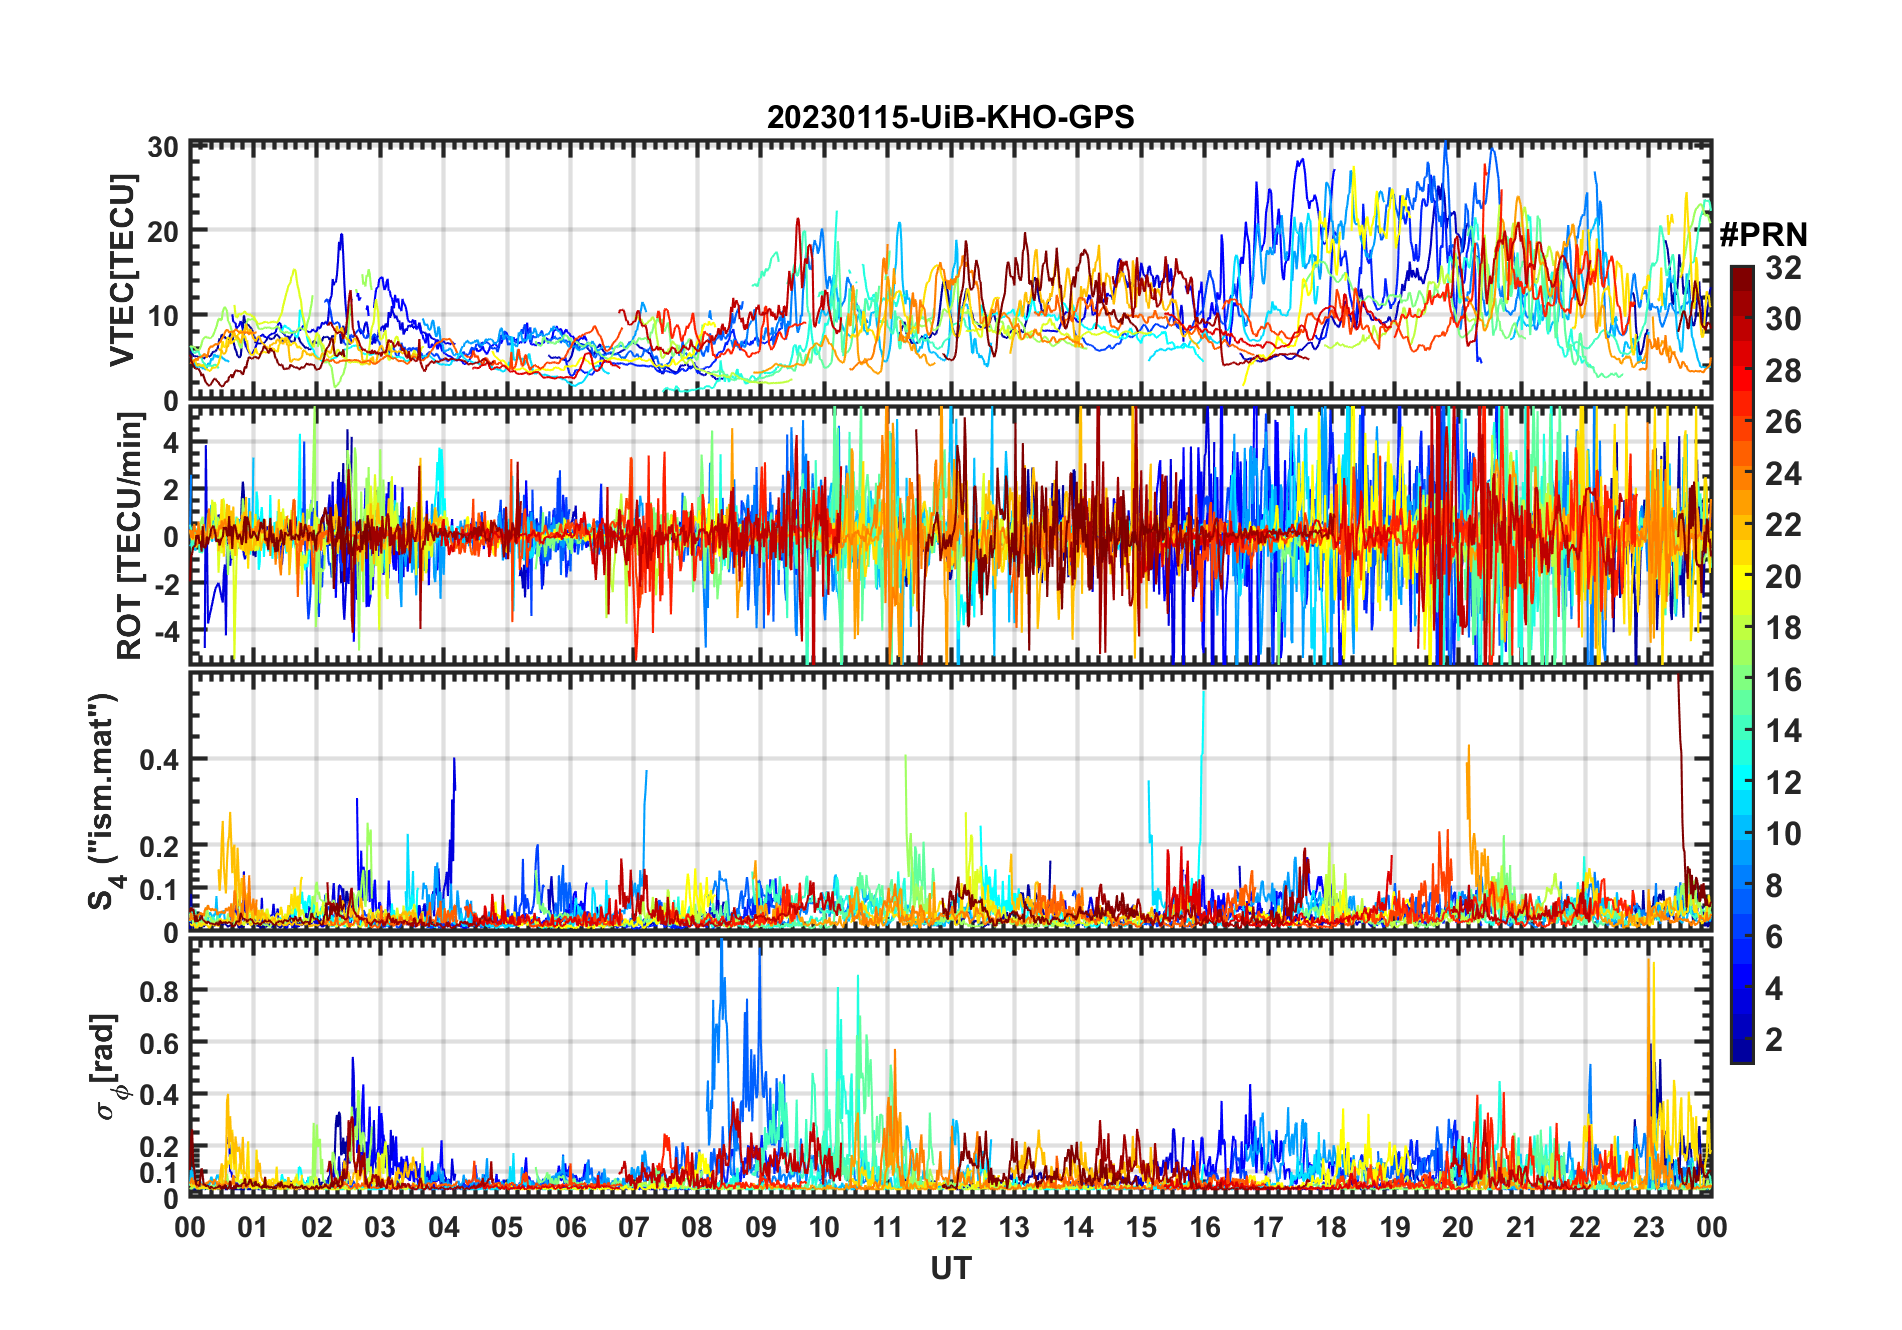This screenshot has width=1902, height=1330.
Task: Click VTEC axis tick label 20
Action: tap(163, 231)
